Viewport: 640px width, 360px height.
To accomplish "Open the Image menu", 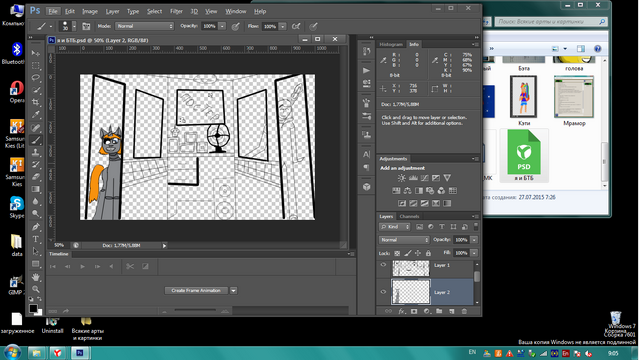I will tap(90, 11).
